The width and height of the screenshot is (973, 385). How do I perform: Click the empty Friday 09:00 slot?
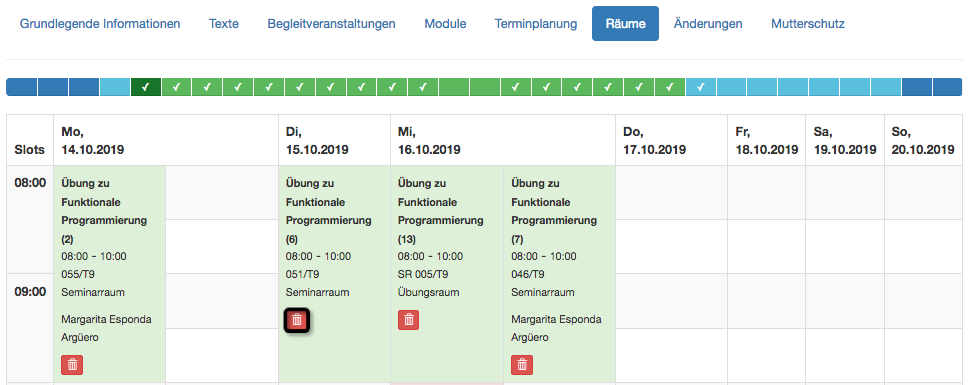pos(766,301)
